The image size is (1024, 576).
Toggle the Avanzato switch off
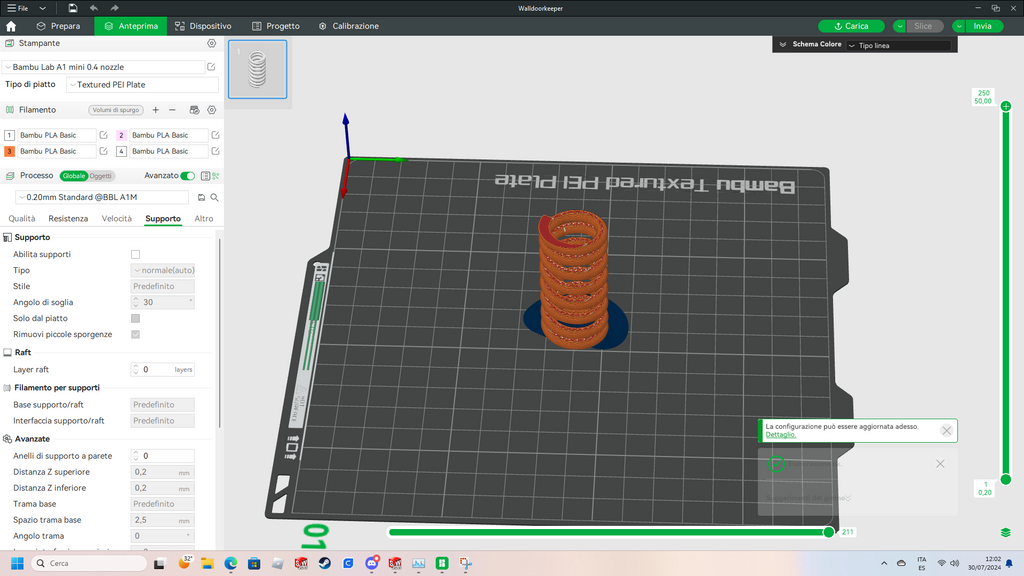point(187,176)
